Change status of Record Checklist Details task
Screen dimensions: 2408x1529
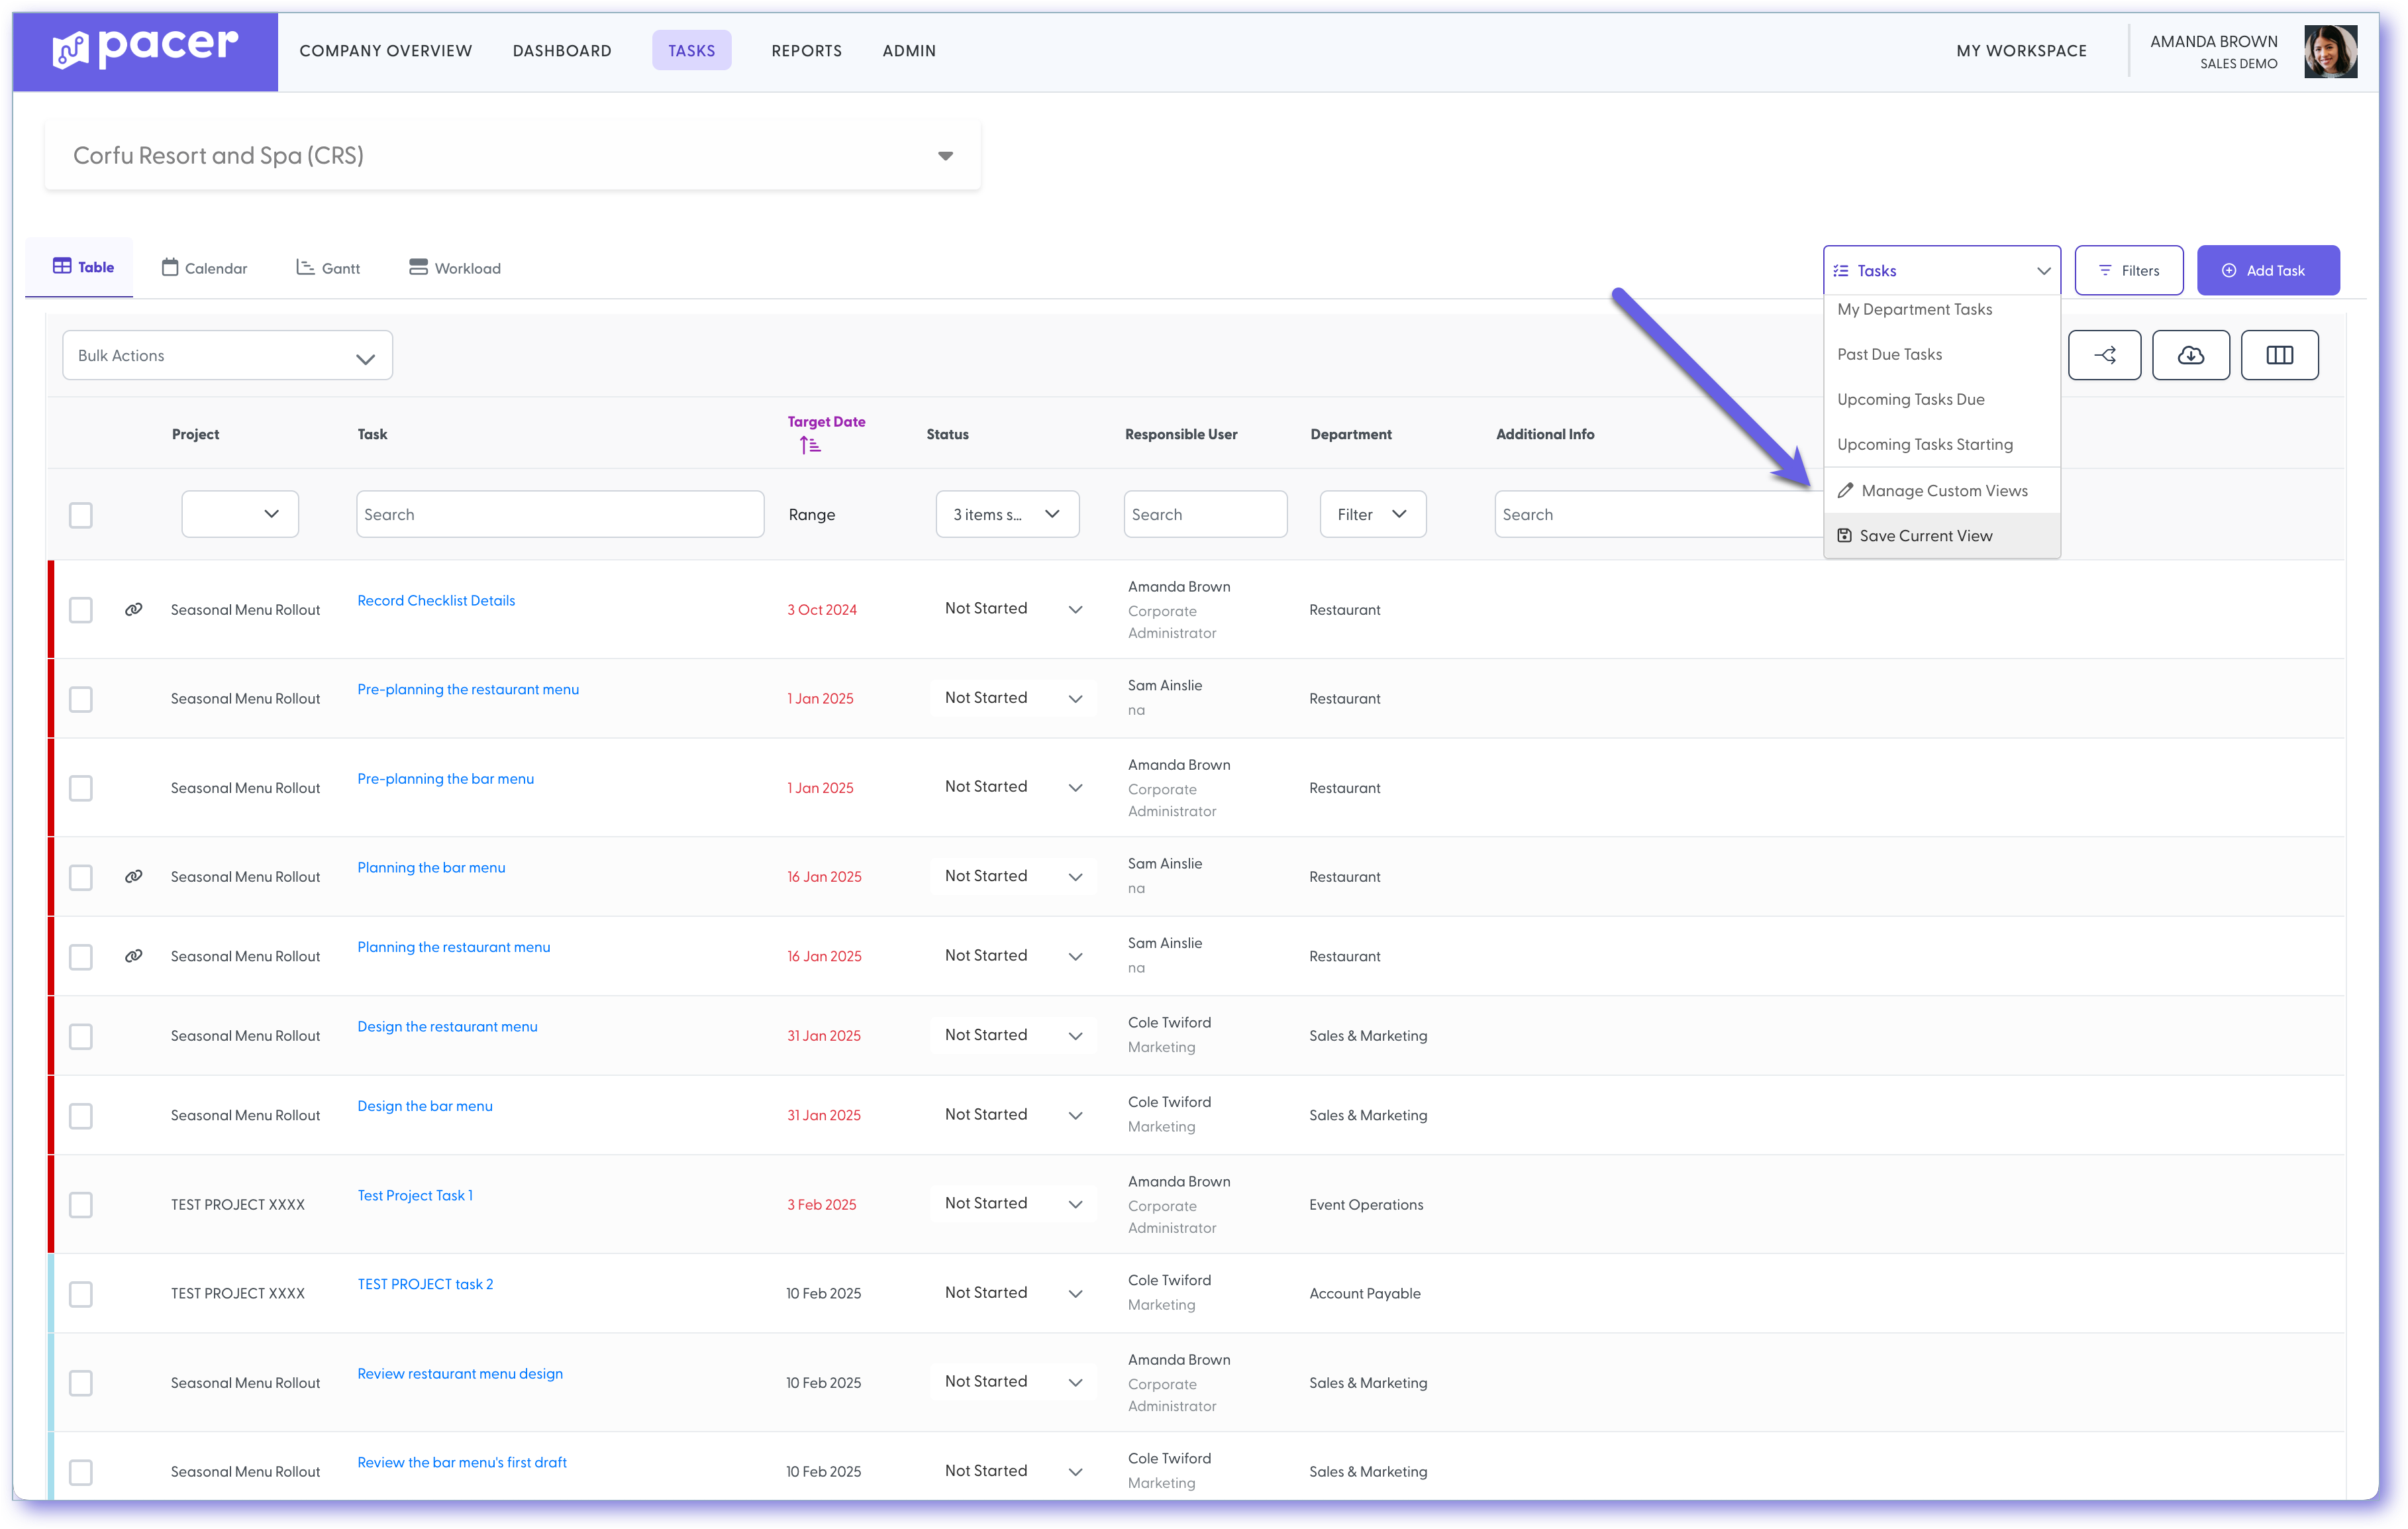1013,609
